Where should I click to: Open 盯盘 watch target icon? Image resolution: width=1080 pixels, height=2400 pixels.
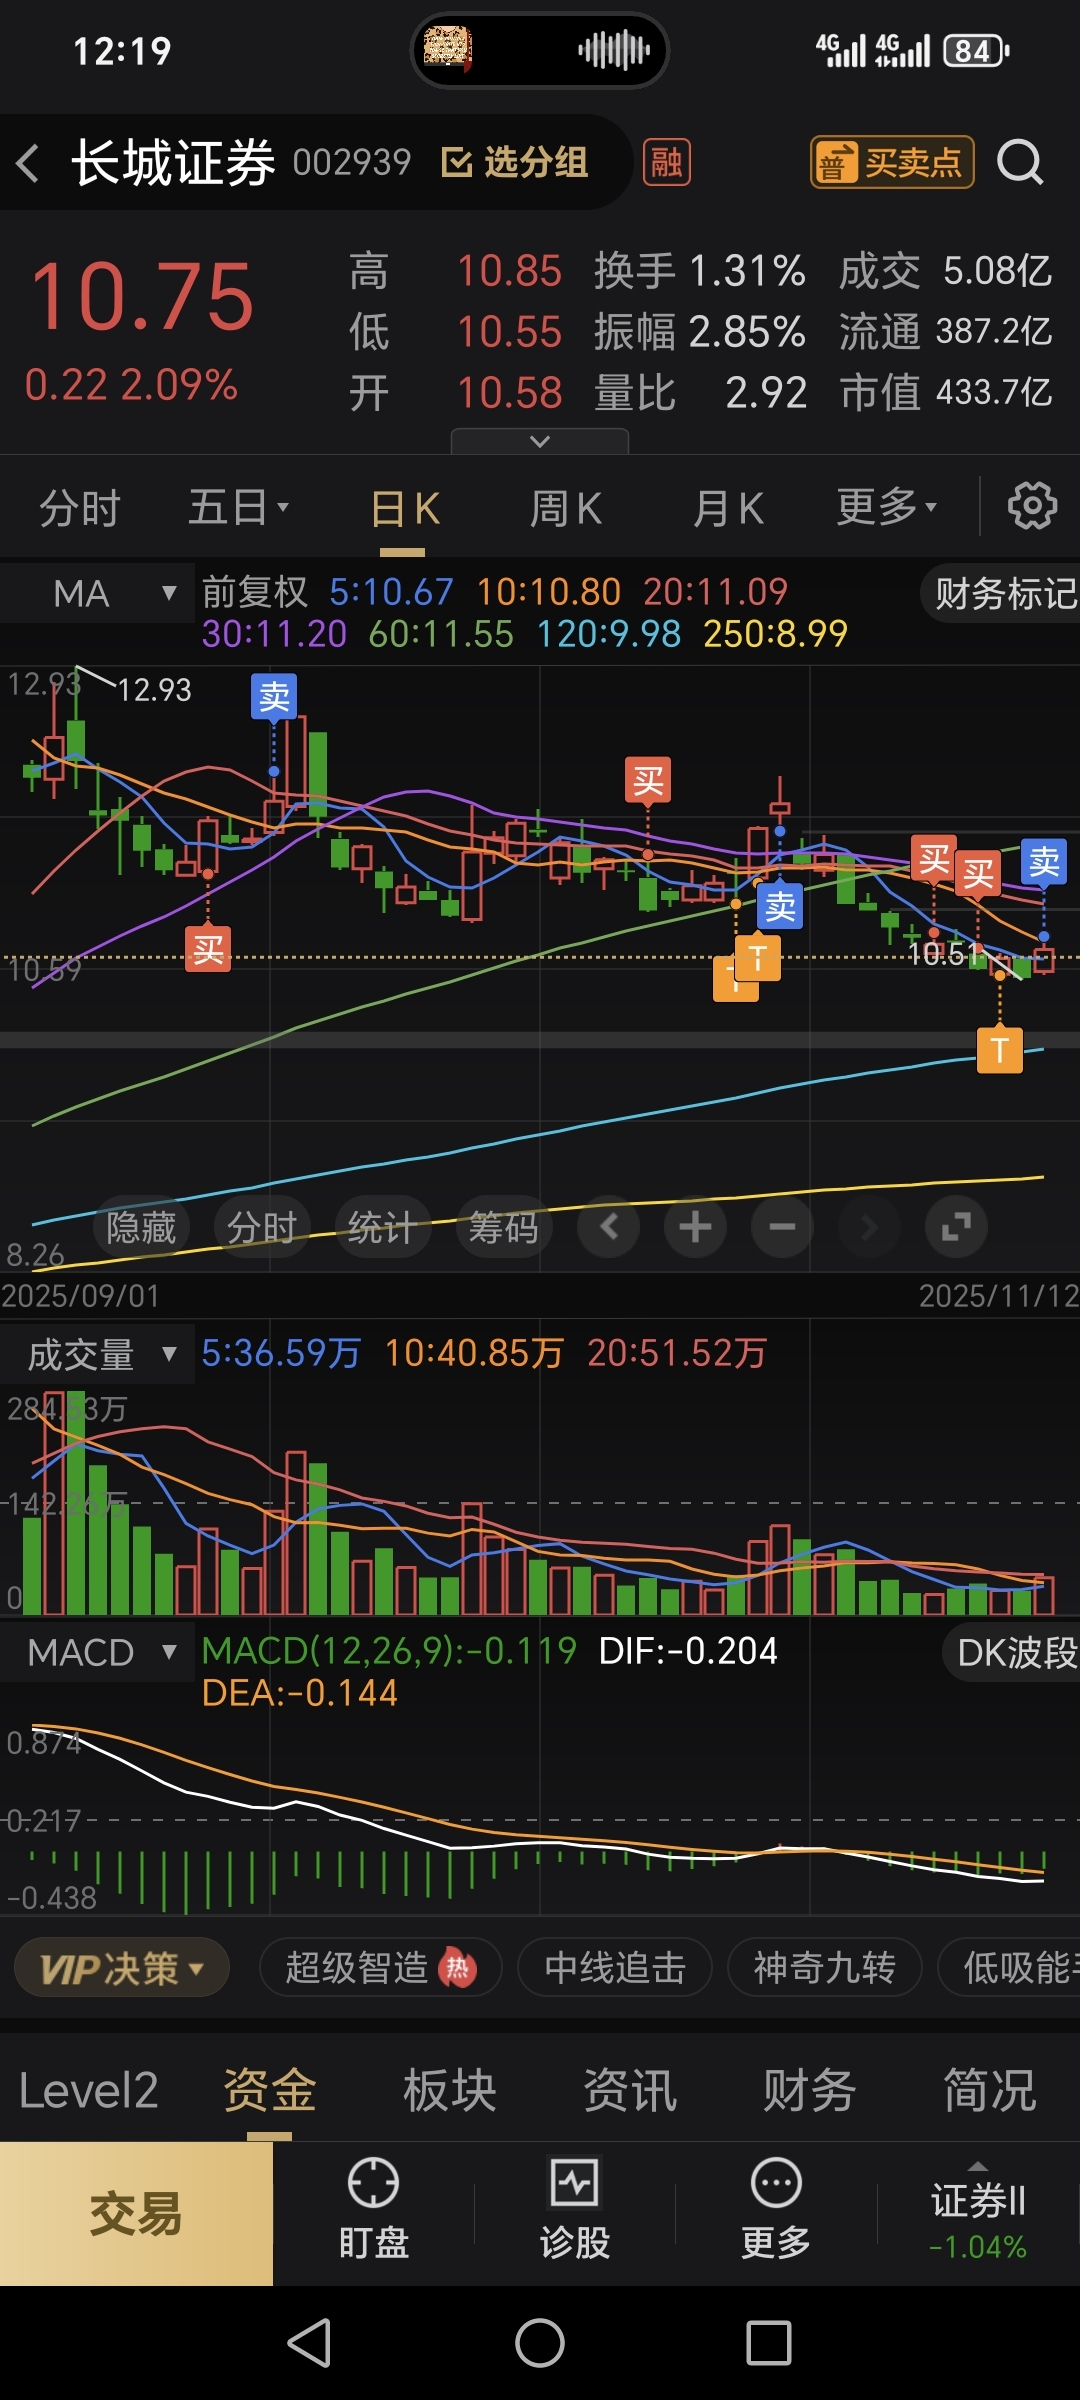tap(373, 2209)
